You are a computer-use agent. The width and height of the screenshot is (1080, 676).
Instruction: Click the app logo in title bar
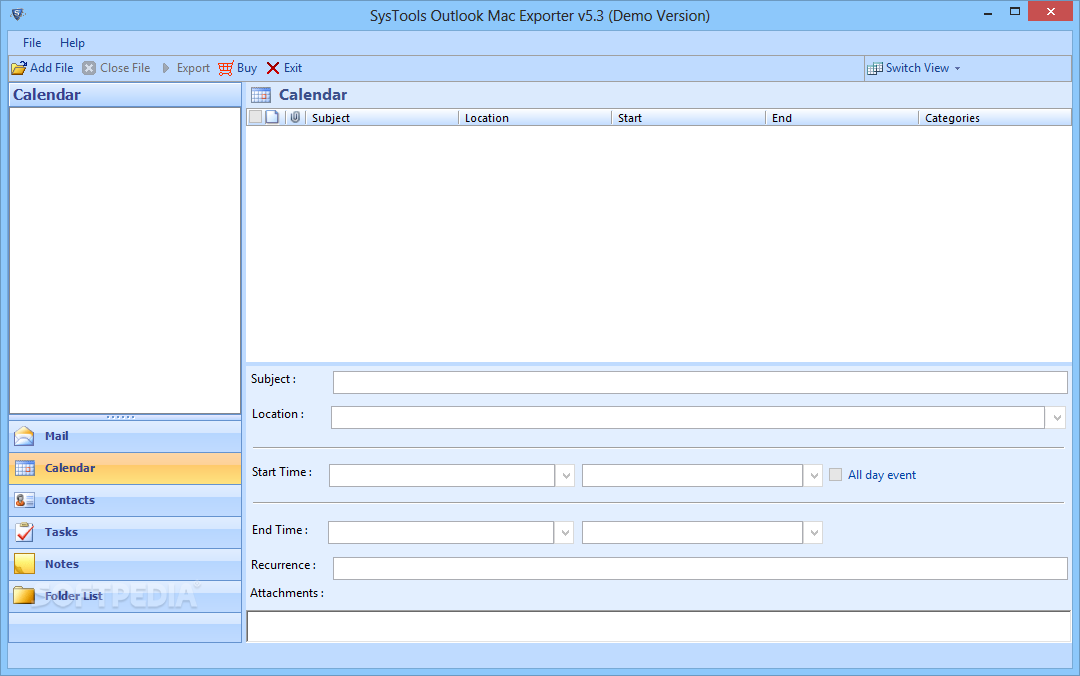[x=18, y=14]
